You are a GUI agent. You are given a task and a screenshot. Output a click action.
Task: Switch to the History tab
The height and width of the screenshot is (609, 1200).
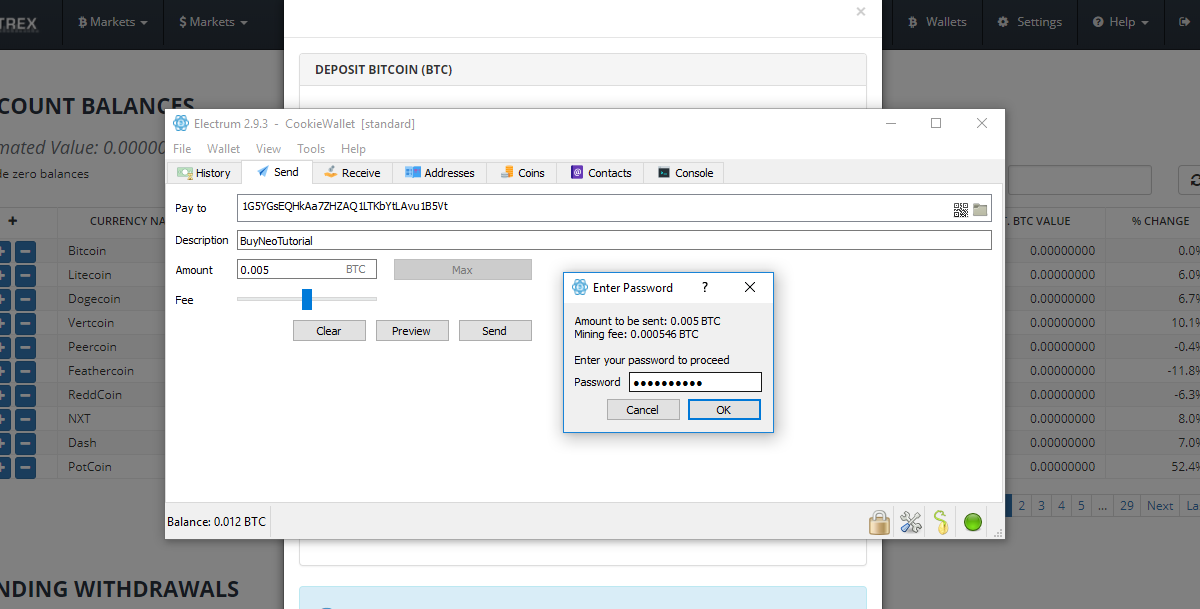coord(204,173)
